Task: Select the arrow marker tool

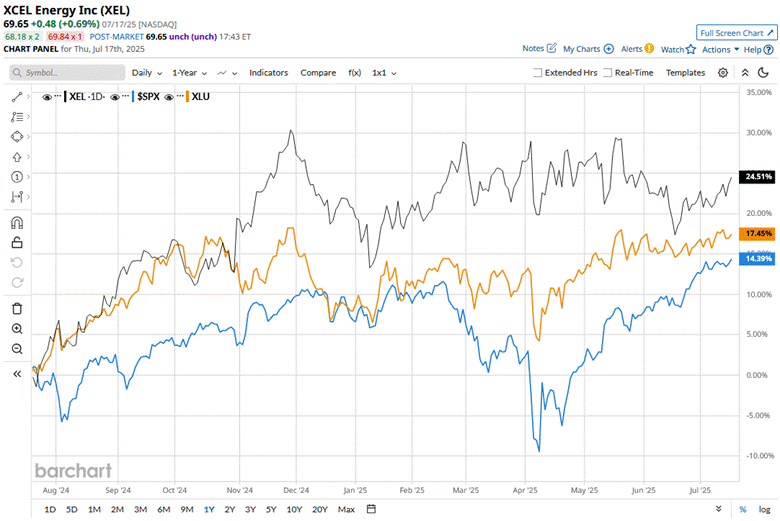Action: click(x=17, y=157)
